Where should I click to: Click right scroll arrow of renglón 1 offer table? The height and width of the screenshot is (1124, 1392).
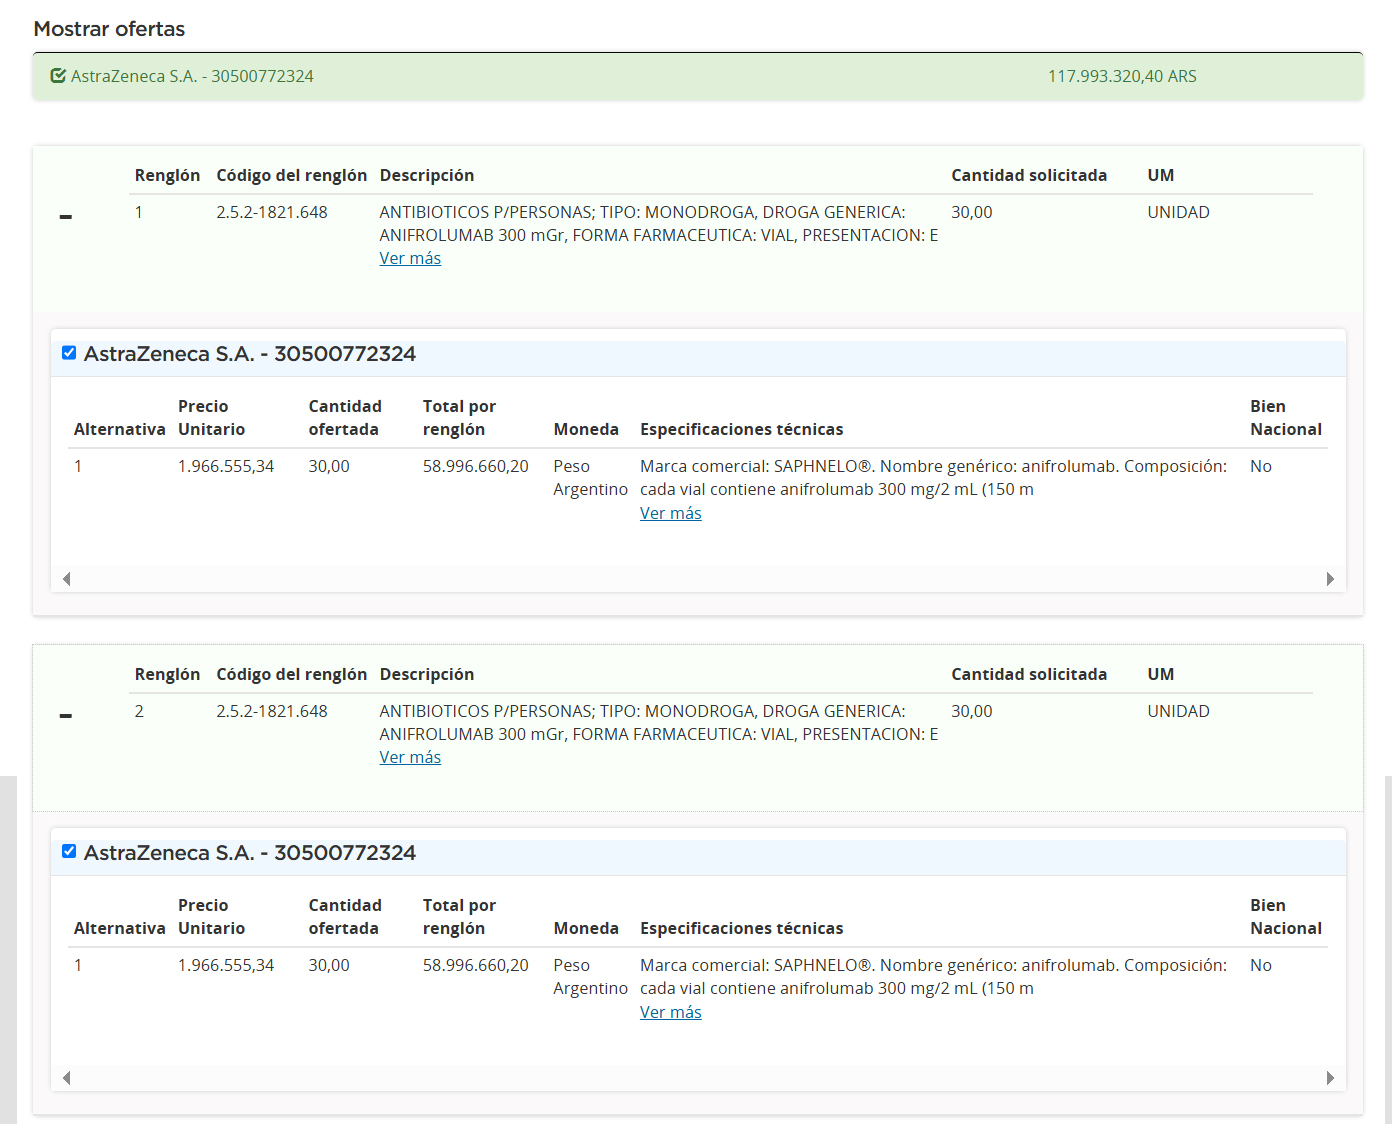(x=1330, y=579)
